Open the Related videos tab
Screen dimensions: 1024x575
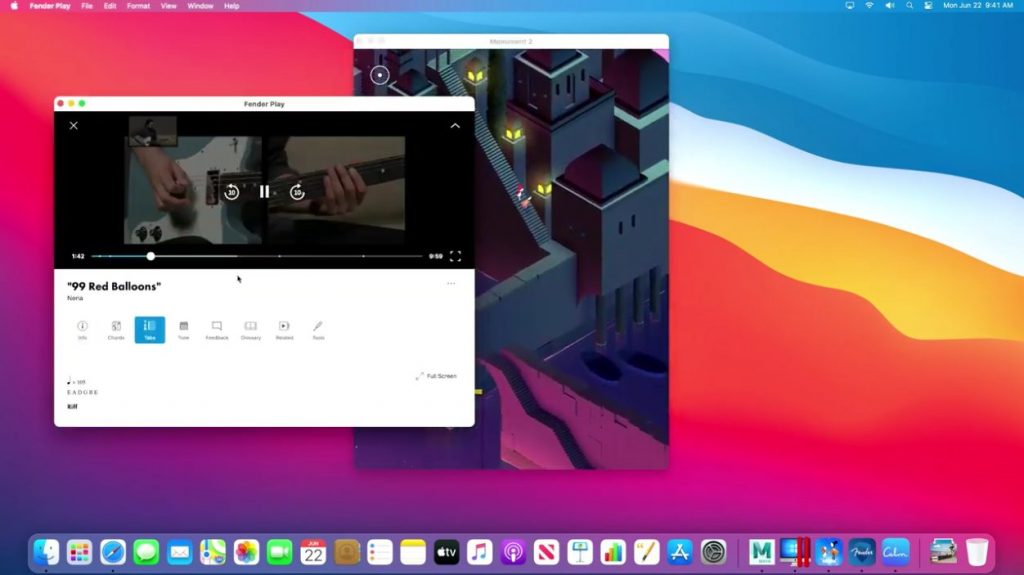pos(284,330)
